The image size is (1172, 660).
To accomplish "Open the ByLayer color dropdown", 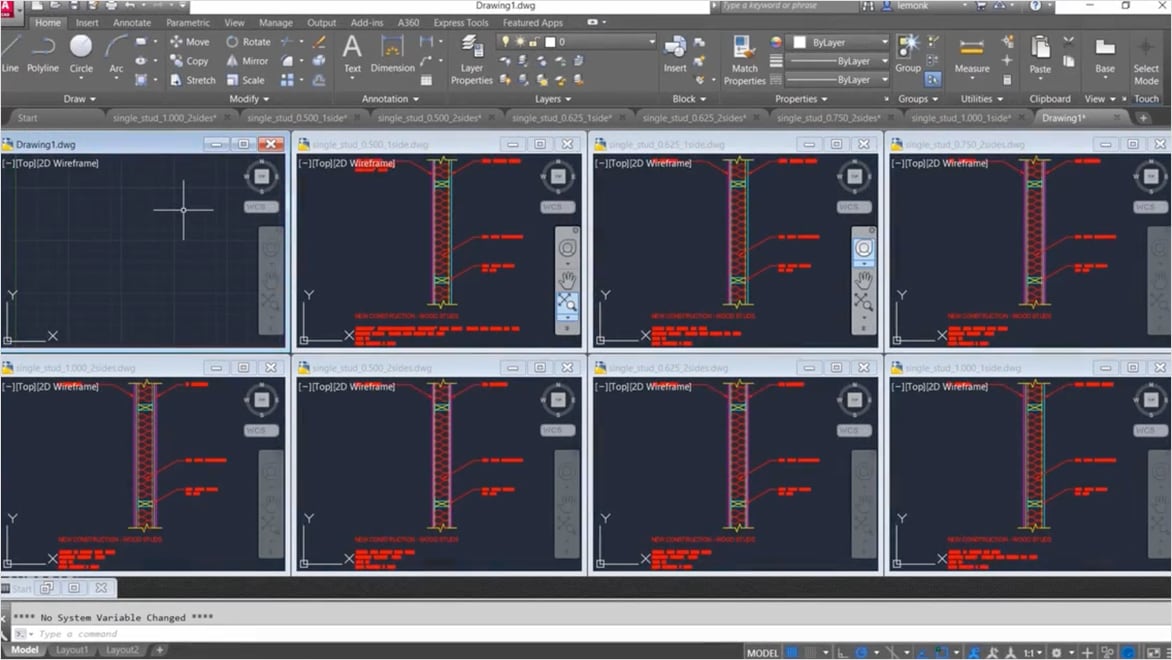I will [x=838, y=42].
